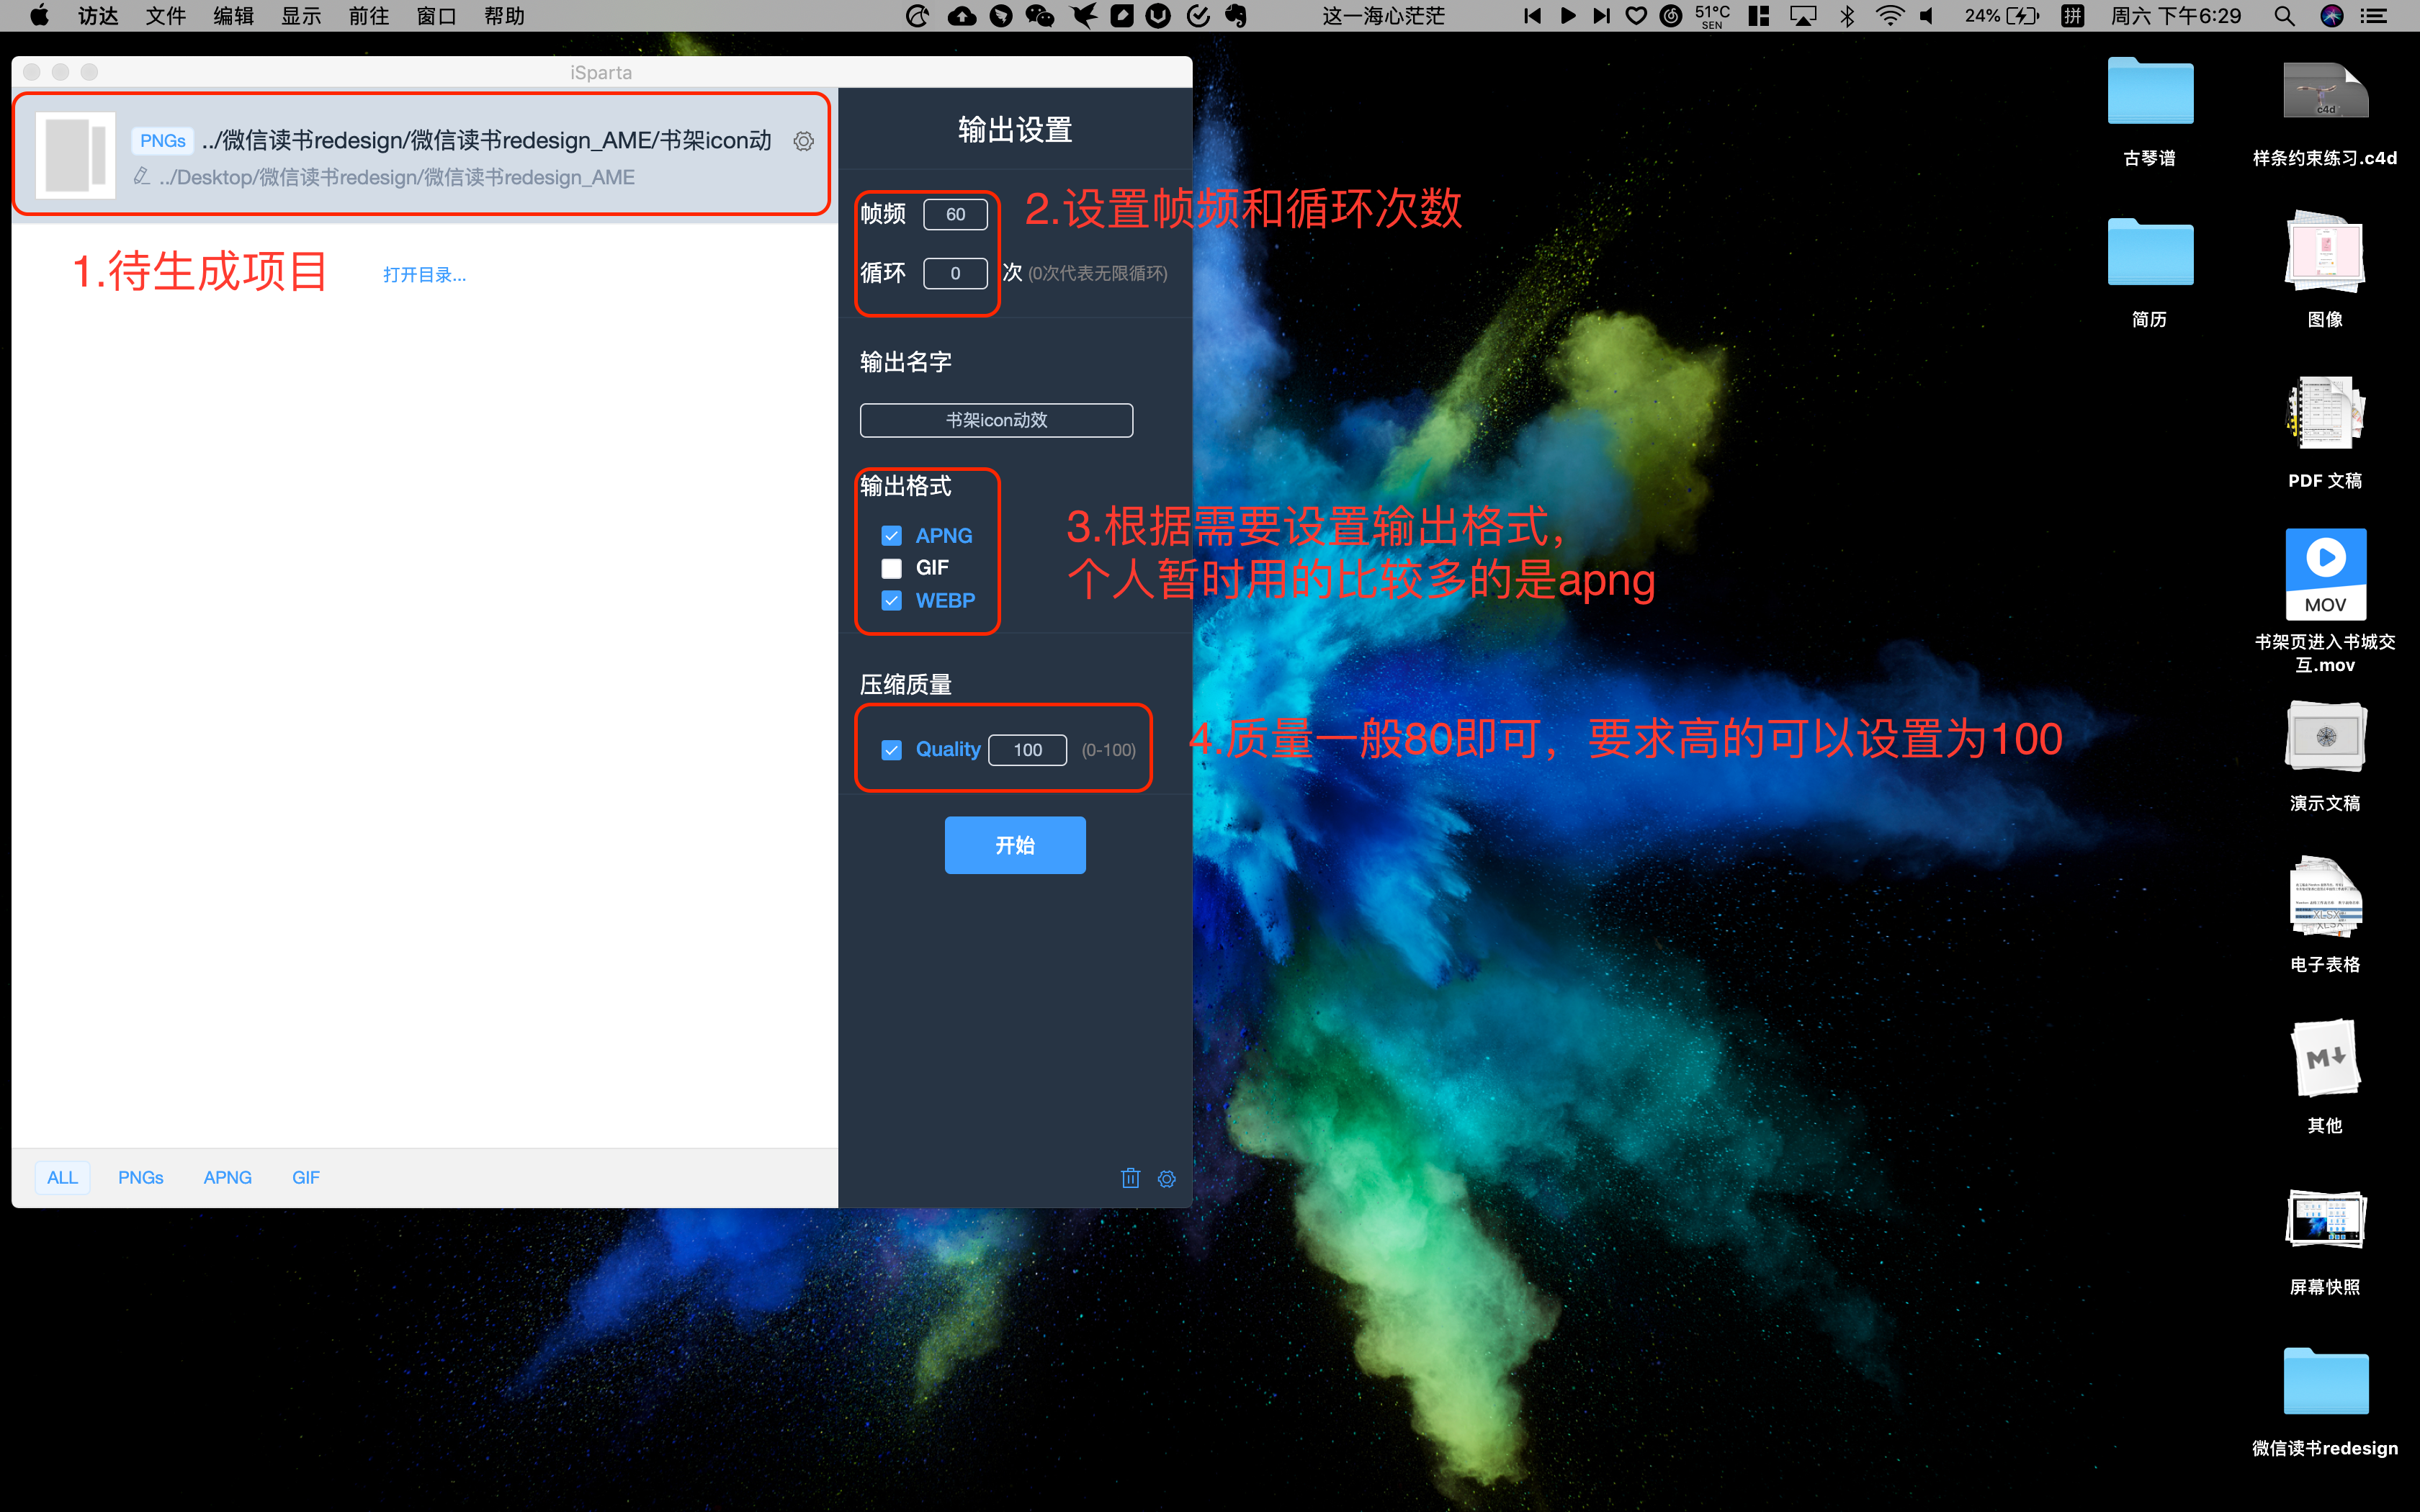The width and height of the screenshot is (2420, 1512).
Task: Uncheck the APNG output format
Action: (x=891, y=536)
